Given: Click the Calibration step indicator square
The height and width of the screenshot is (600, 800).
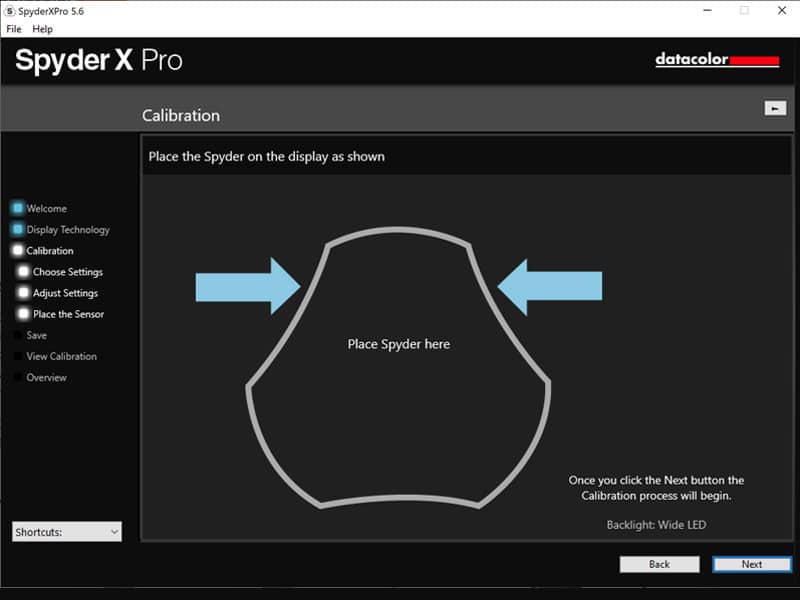Looking at the screenshot, I should [x=18, y=250].
